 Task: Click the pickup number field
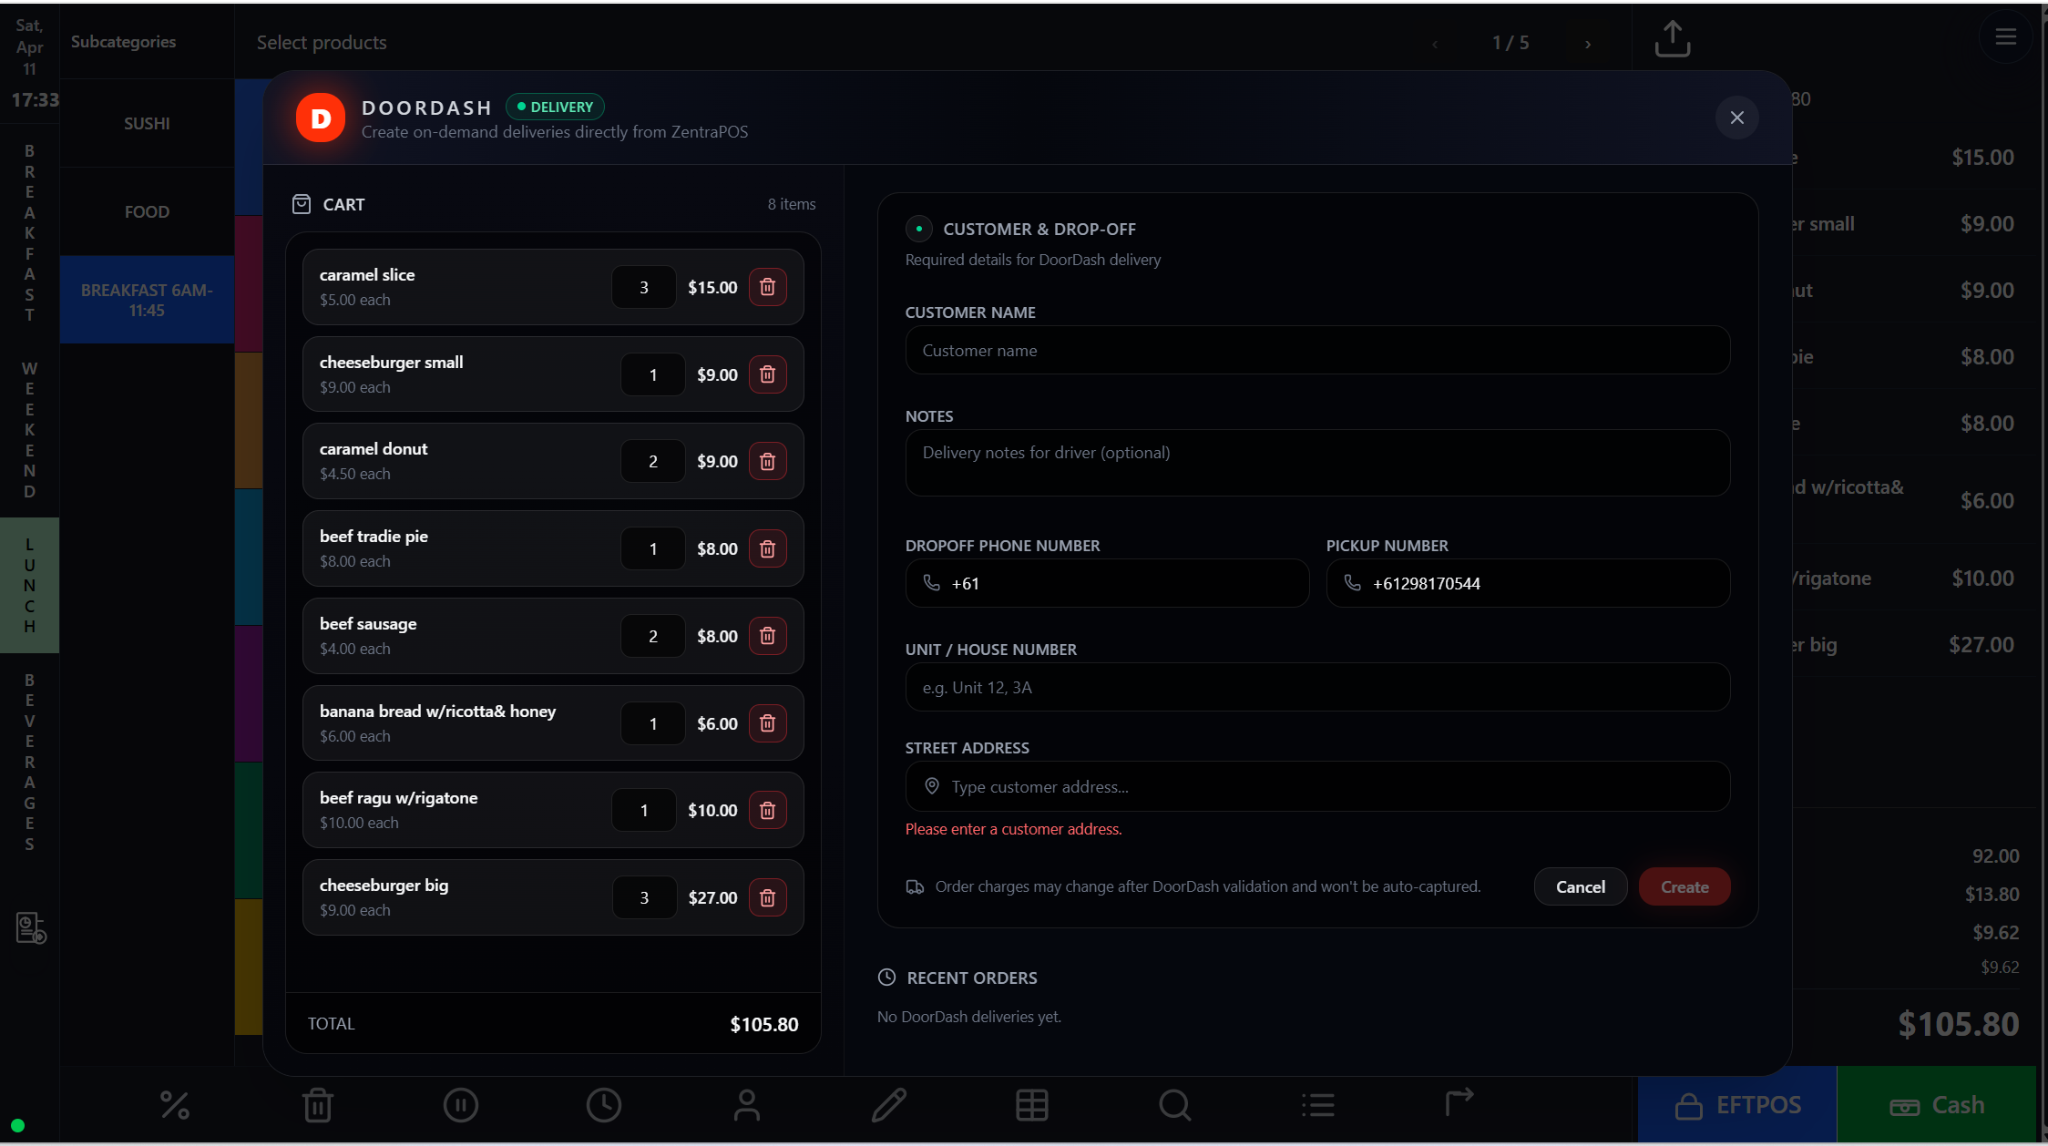pyautogui.click(x=1528, y=583)
